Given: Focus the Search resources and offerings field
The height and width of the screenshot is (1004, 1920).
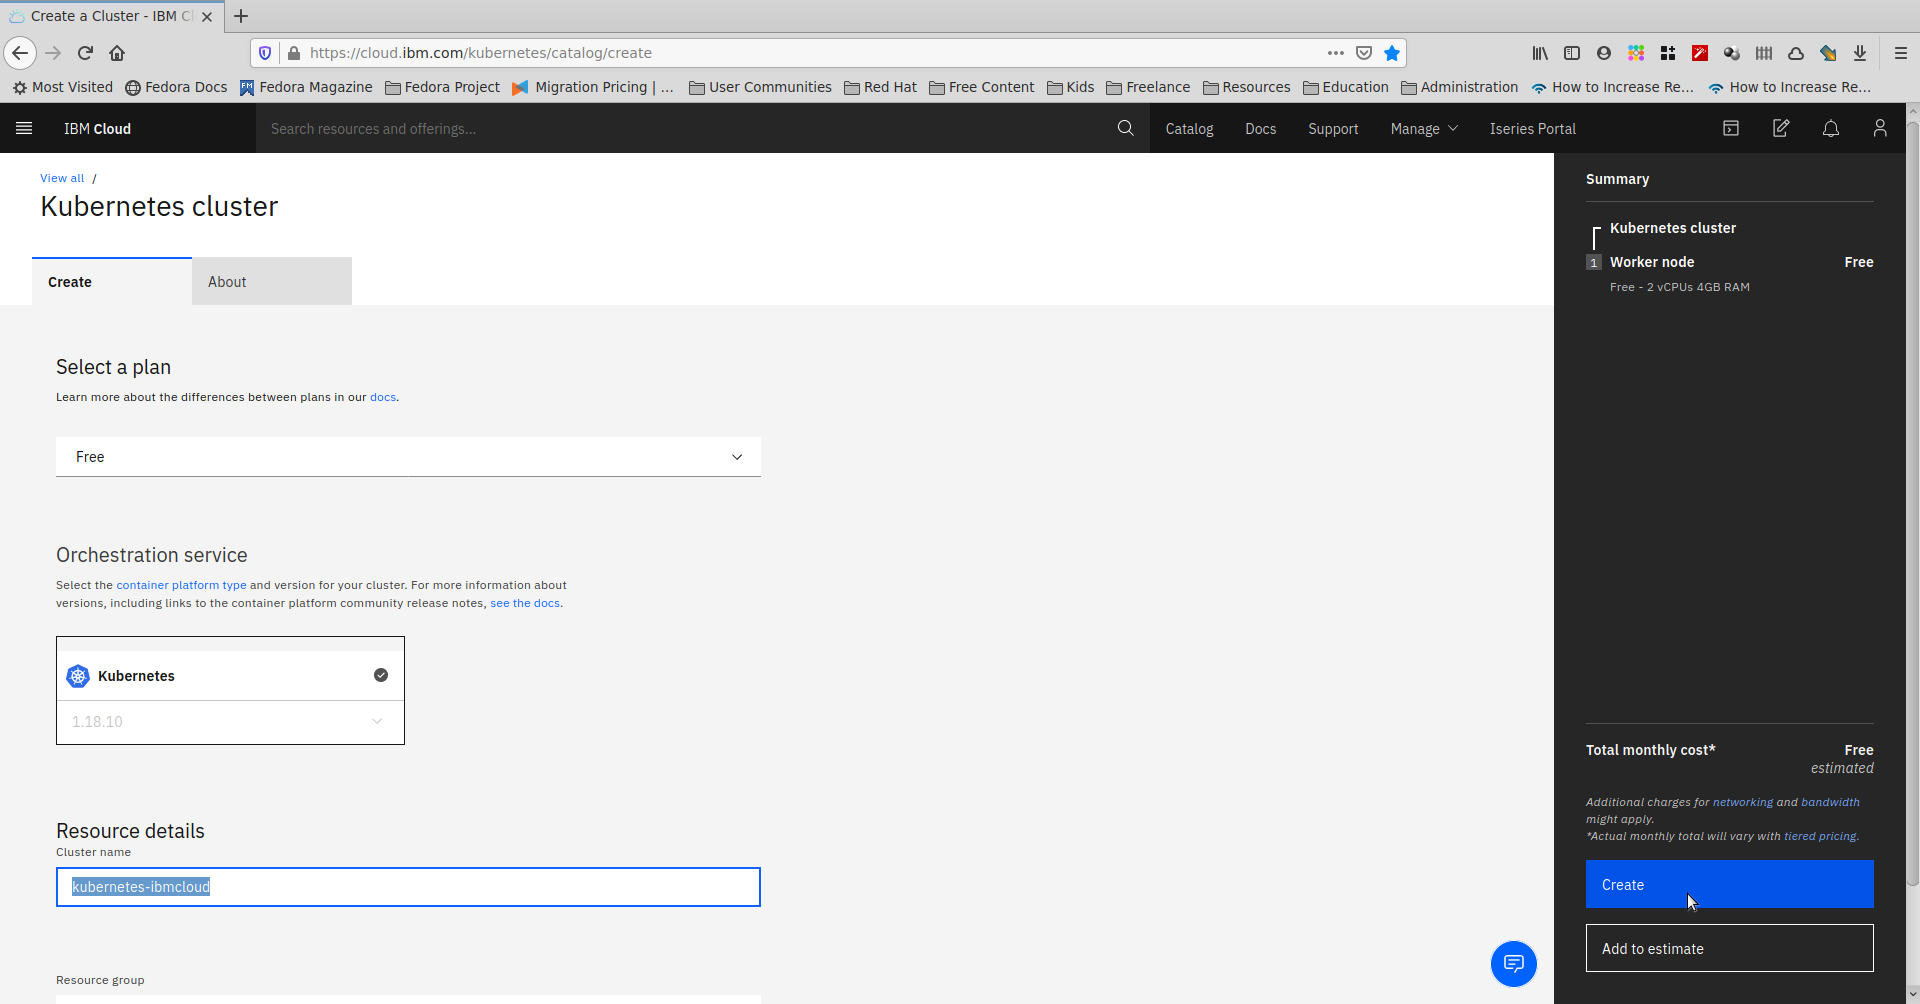Looking at the screenshot, I should point(685,128).
